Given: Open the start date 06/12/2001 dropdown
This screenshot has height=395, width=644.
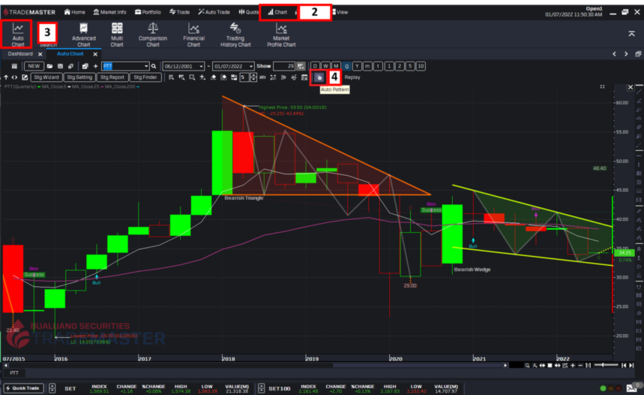Looking at the screenshot, I should coord(201,66).
